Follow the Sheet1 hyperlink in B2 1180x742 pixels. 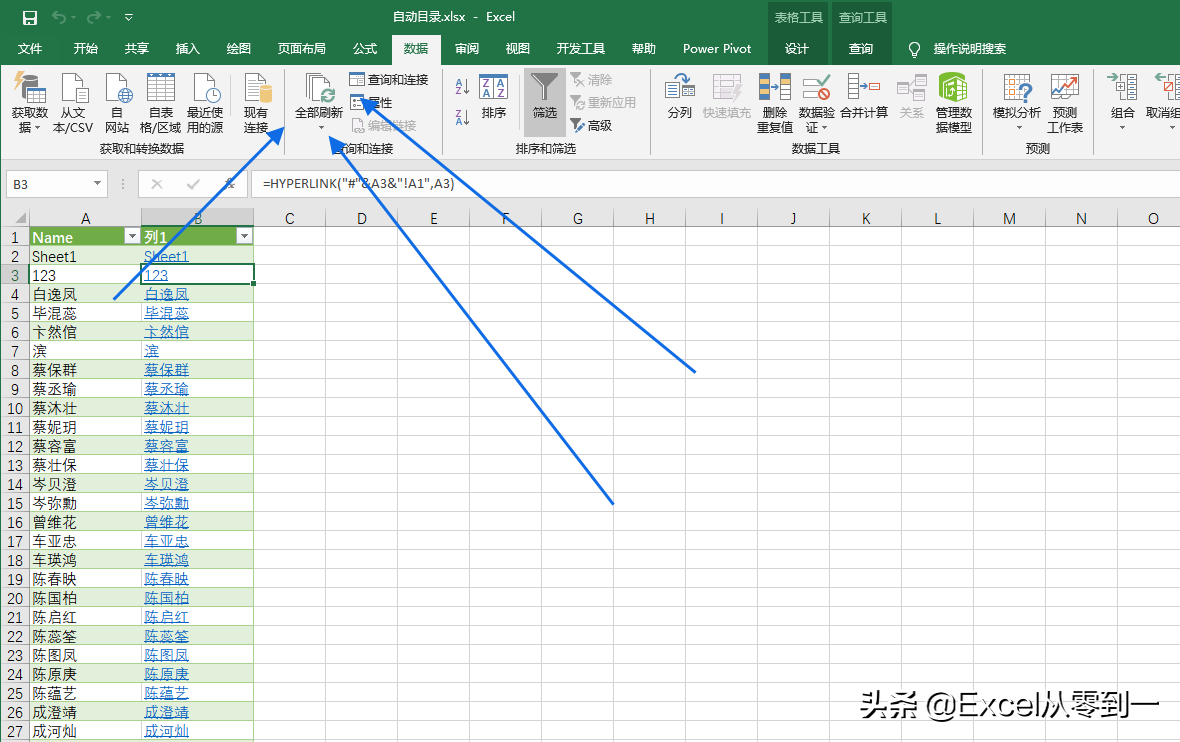(166, 256)
